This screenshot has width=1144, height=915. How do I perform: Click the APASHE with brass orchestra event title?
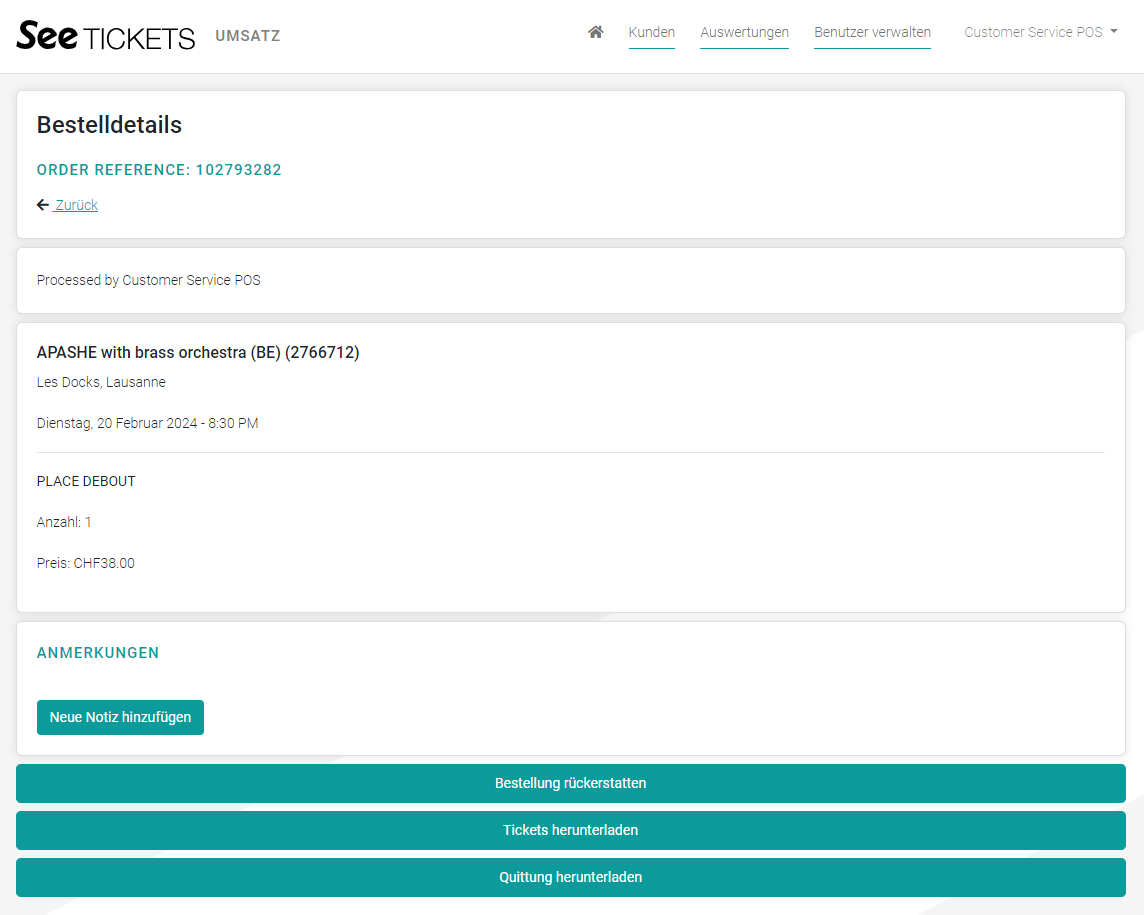point(198,352)
